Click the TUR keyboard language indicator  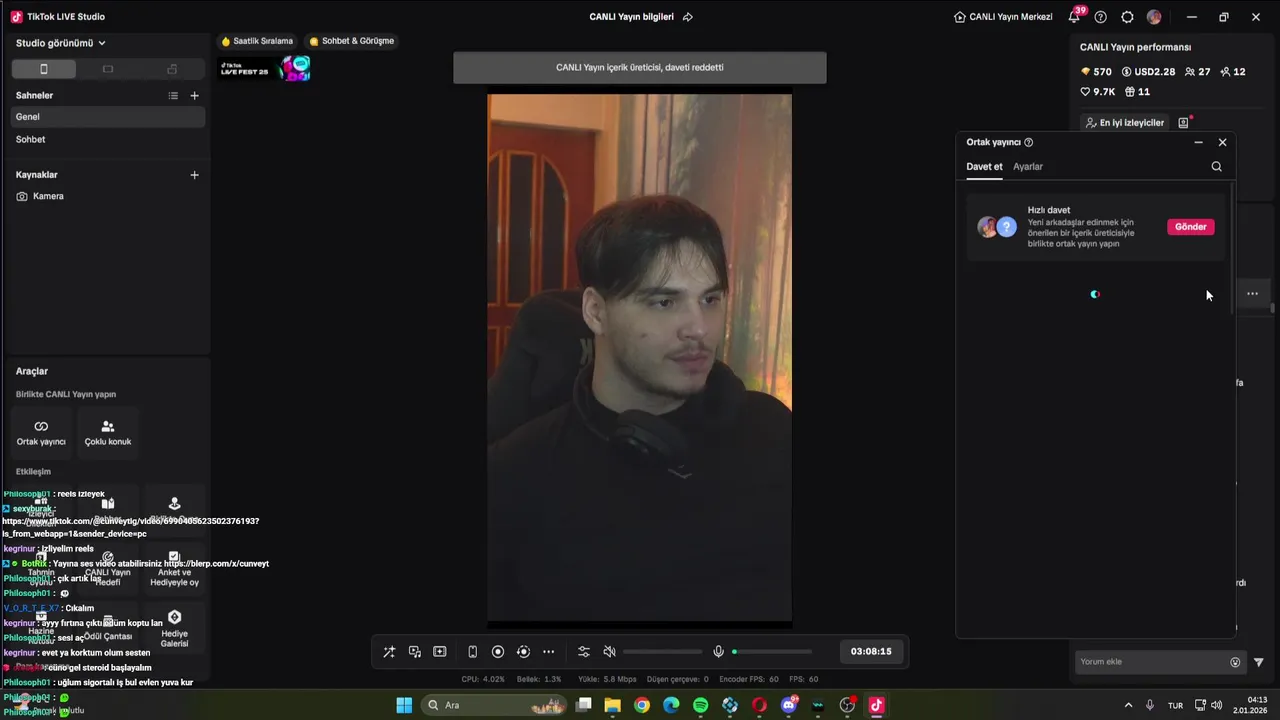(x=1175, y=705)
